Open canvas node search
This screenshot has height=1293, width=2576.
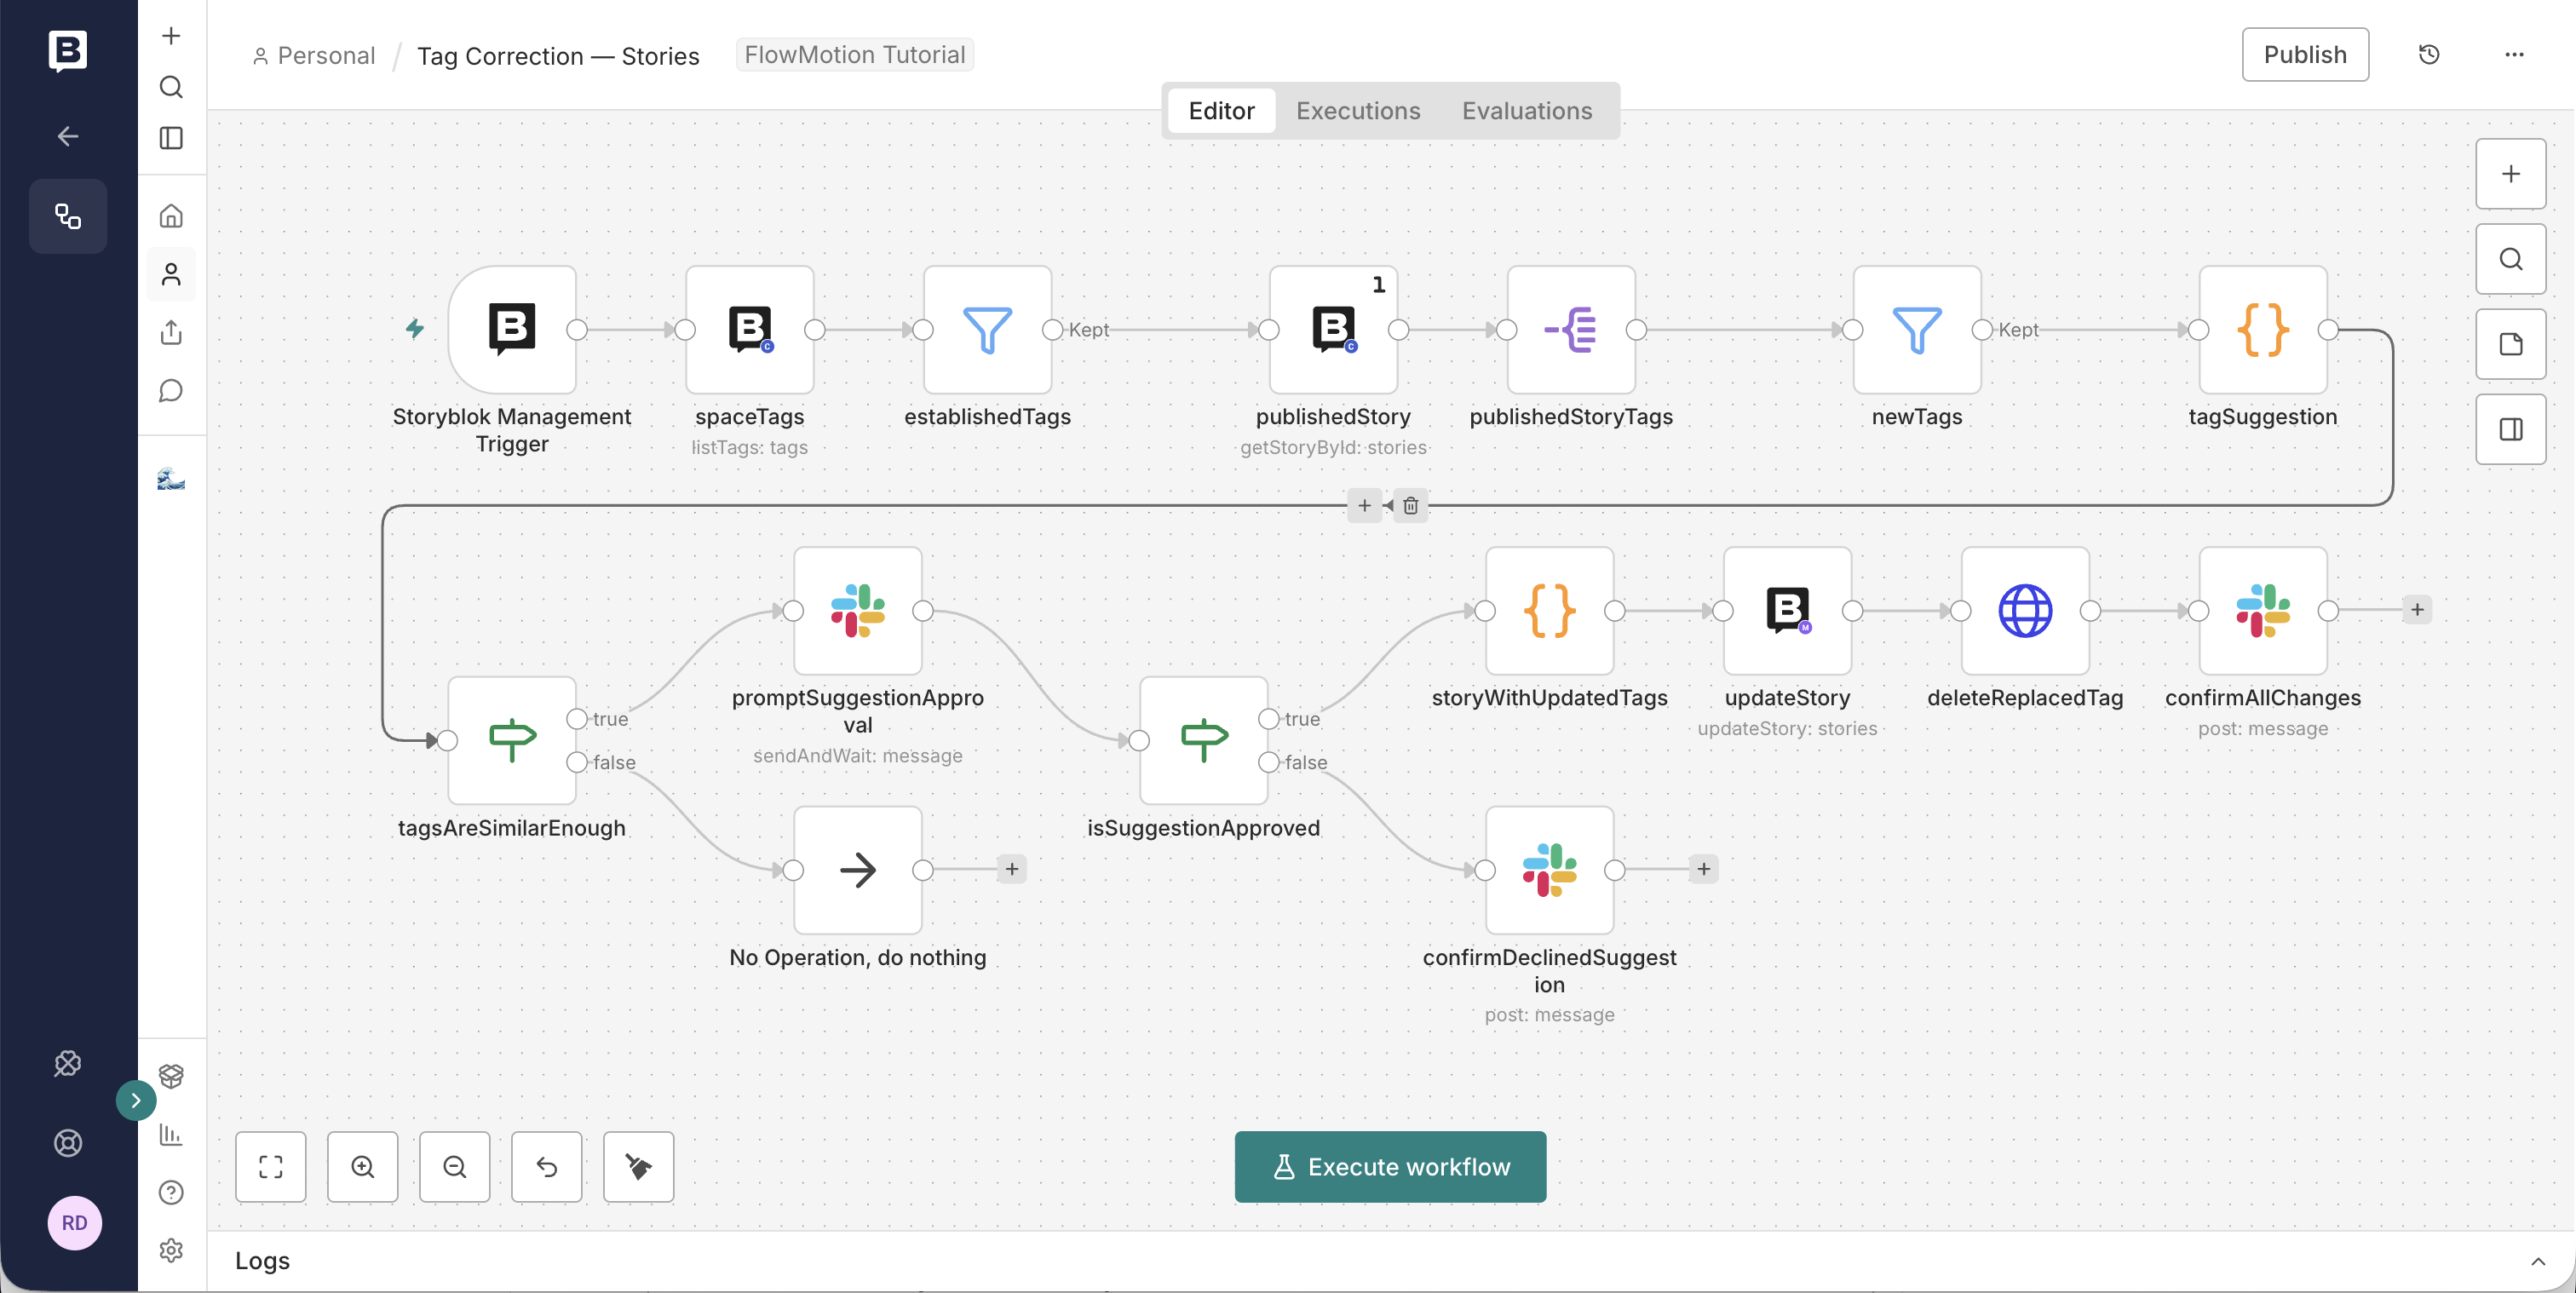(x=2510, y=259)
